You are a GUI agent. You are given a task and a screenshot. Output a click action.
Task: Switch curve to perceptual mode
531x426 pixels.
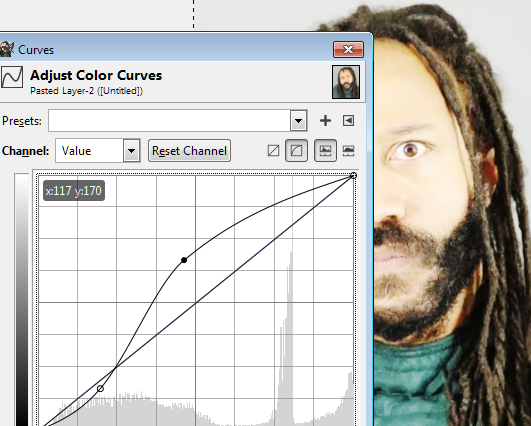[296, 151]
